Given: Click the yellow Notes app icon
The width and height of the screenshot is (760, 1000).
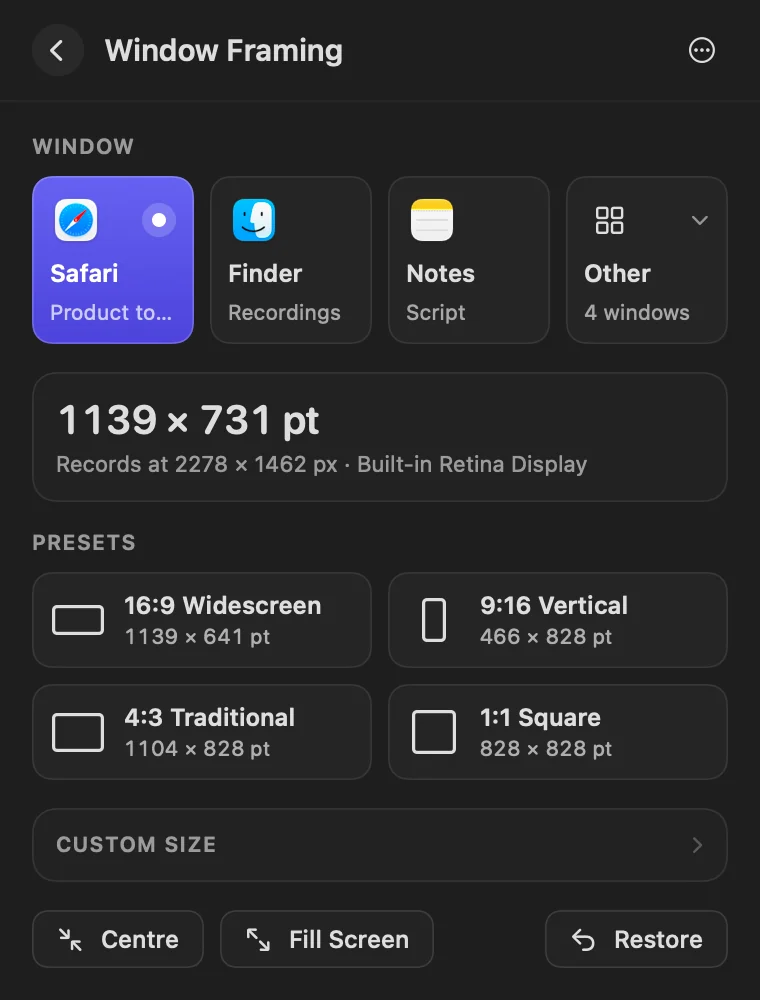Looking at the screenshot, I should click(x=432, y=220).
